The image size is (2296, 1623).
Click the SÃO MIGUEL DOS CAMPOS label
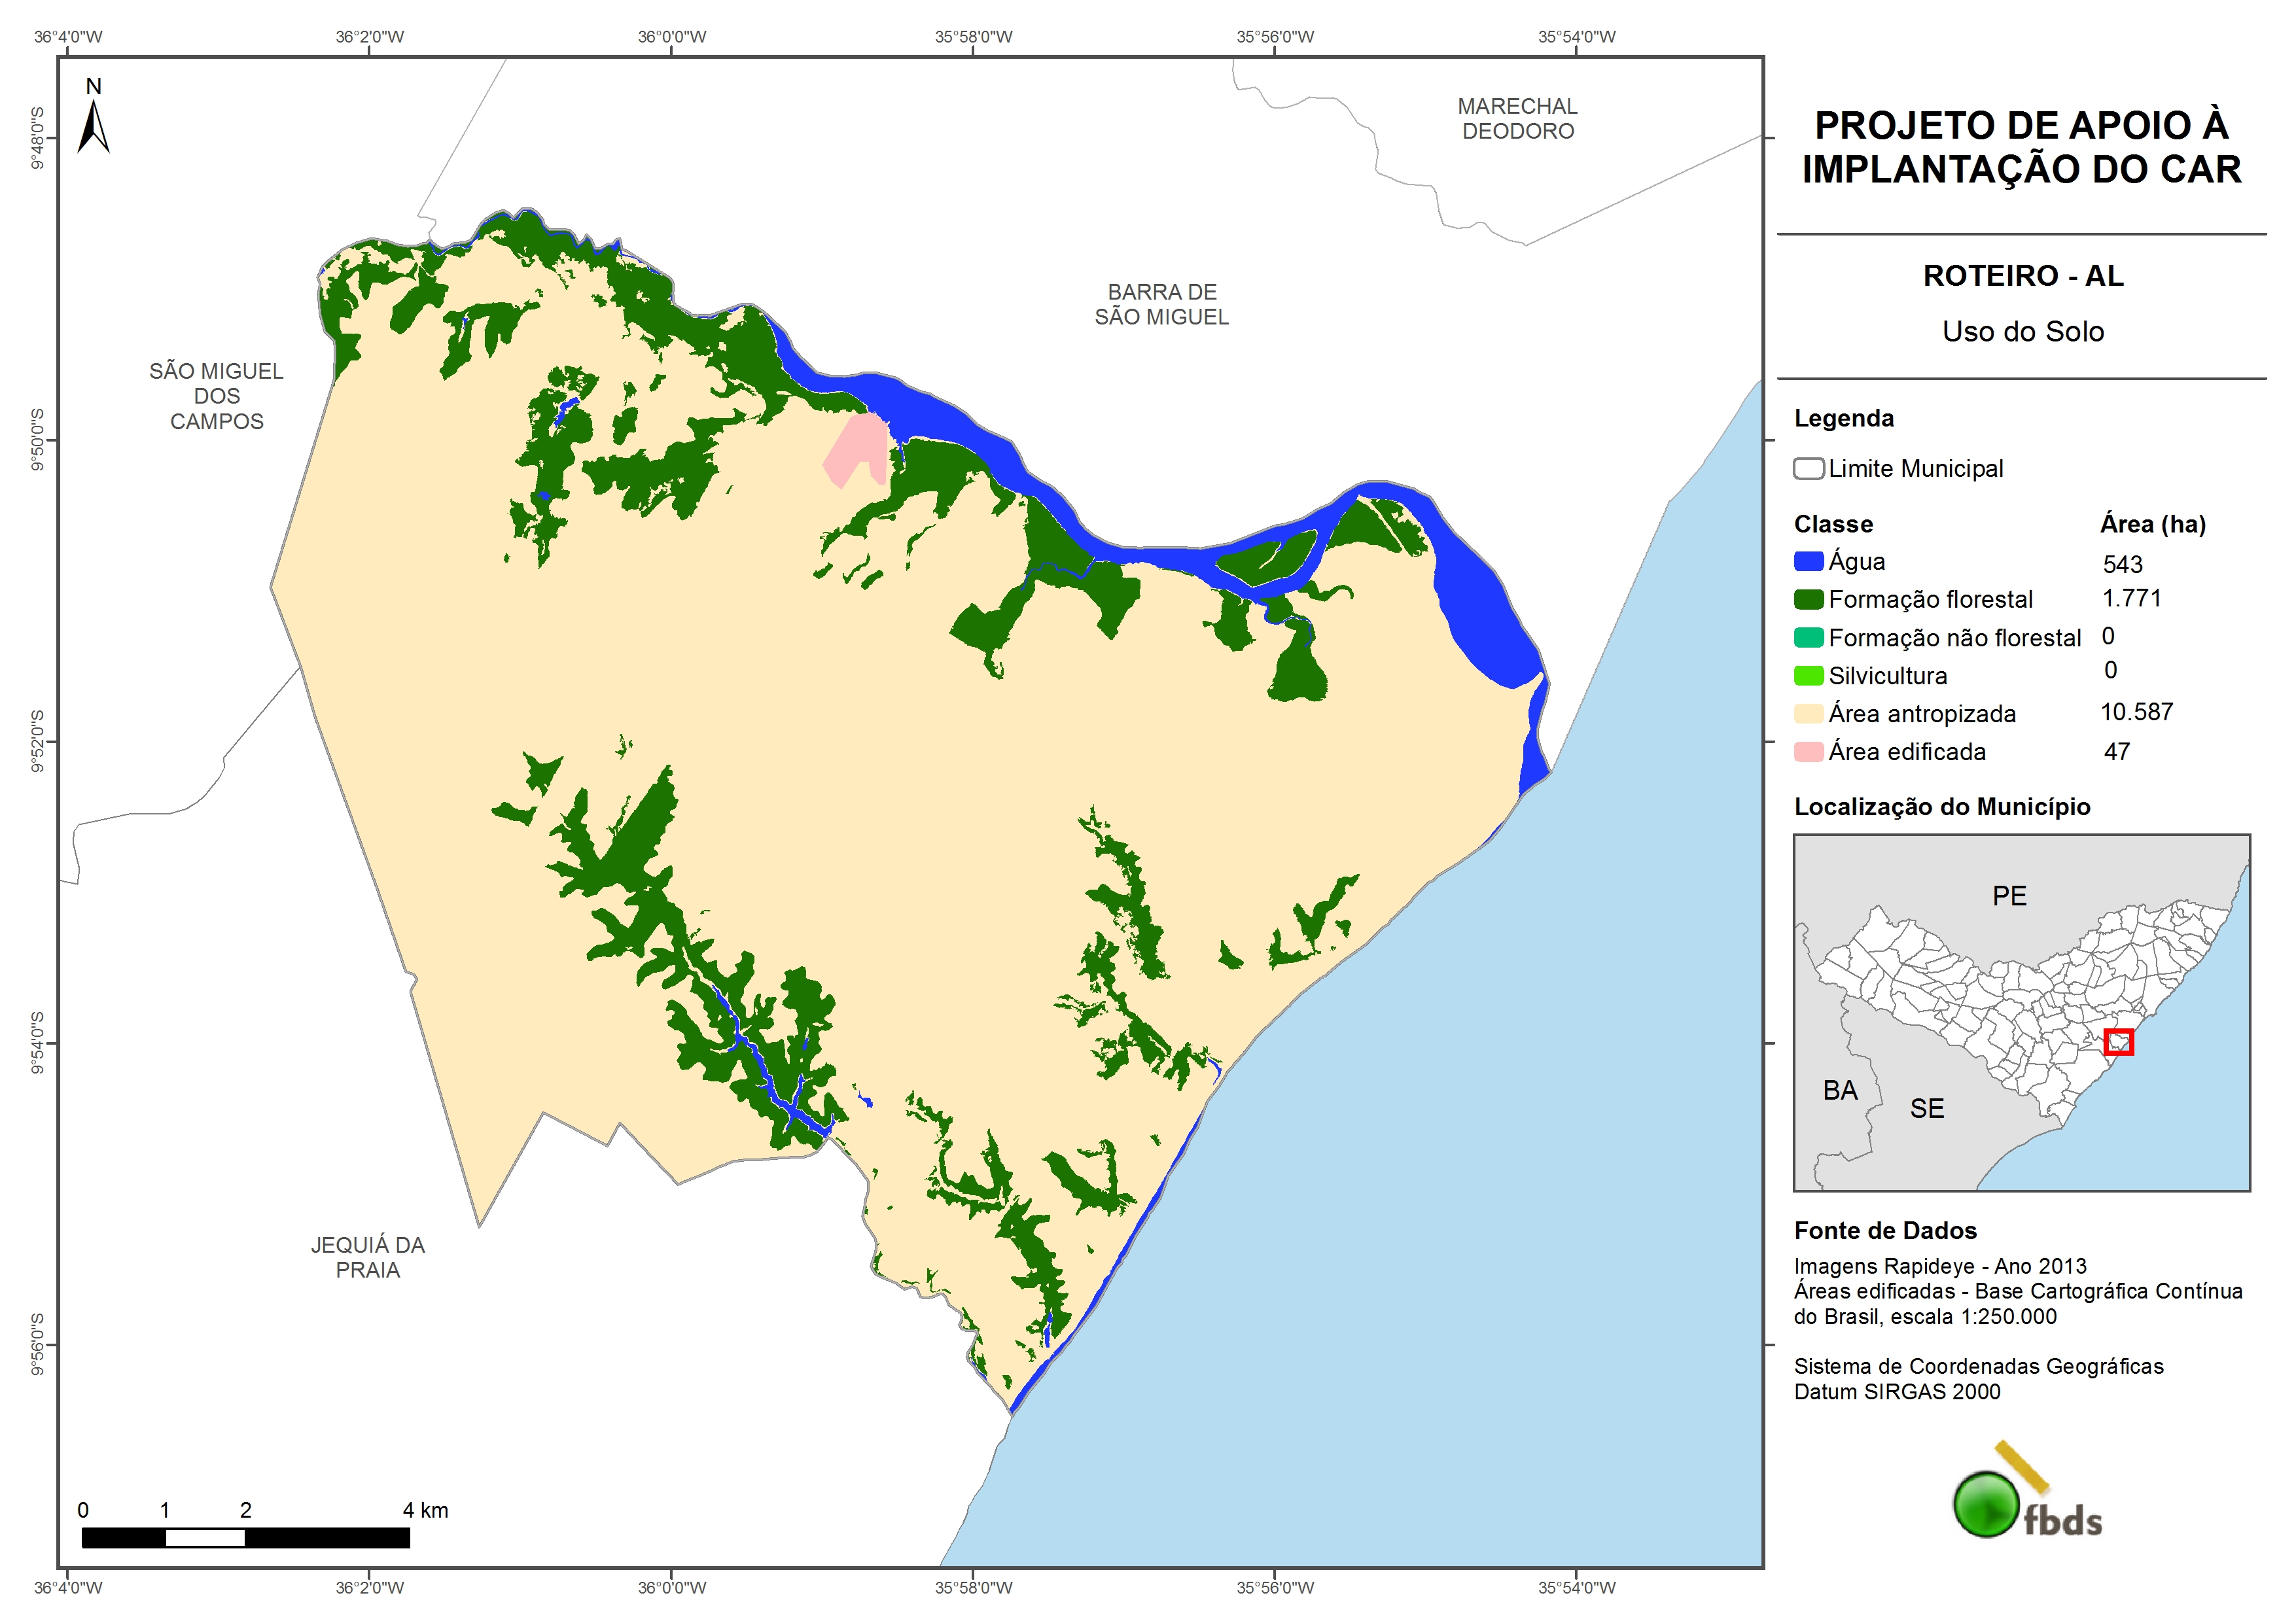pyautogui.click(x=216, y=396)
